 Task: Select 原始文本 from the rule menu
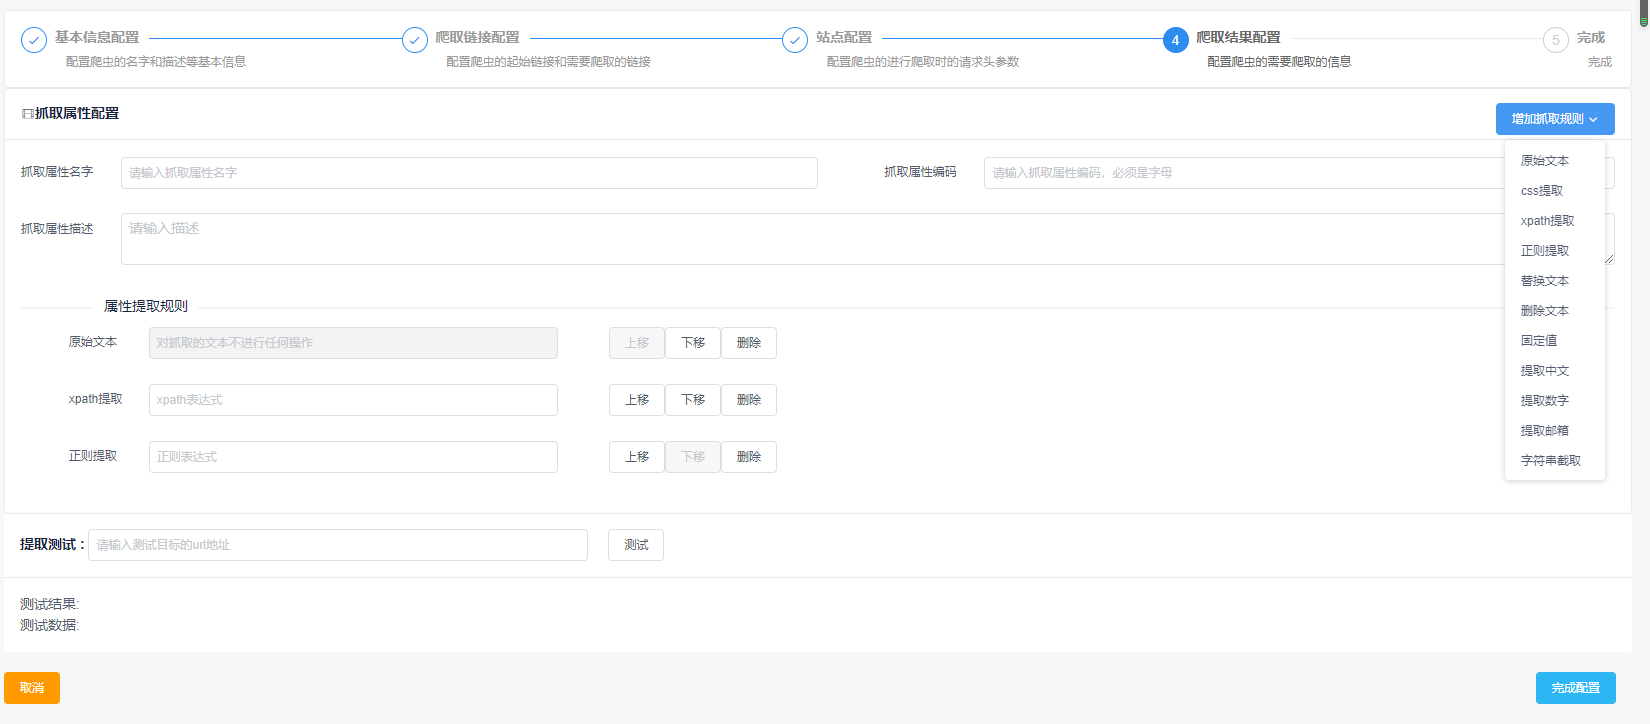point(1555,161)
